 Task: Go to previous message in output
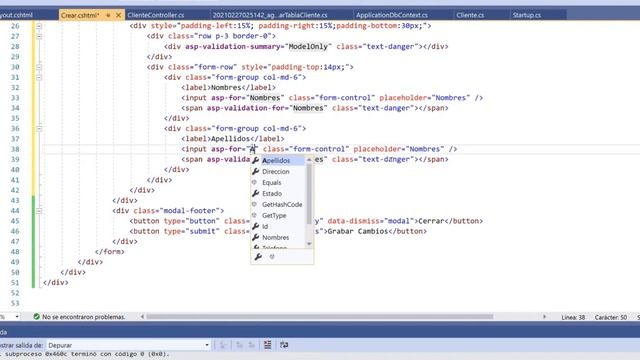pyautogui.click(x=239, y=345)
